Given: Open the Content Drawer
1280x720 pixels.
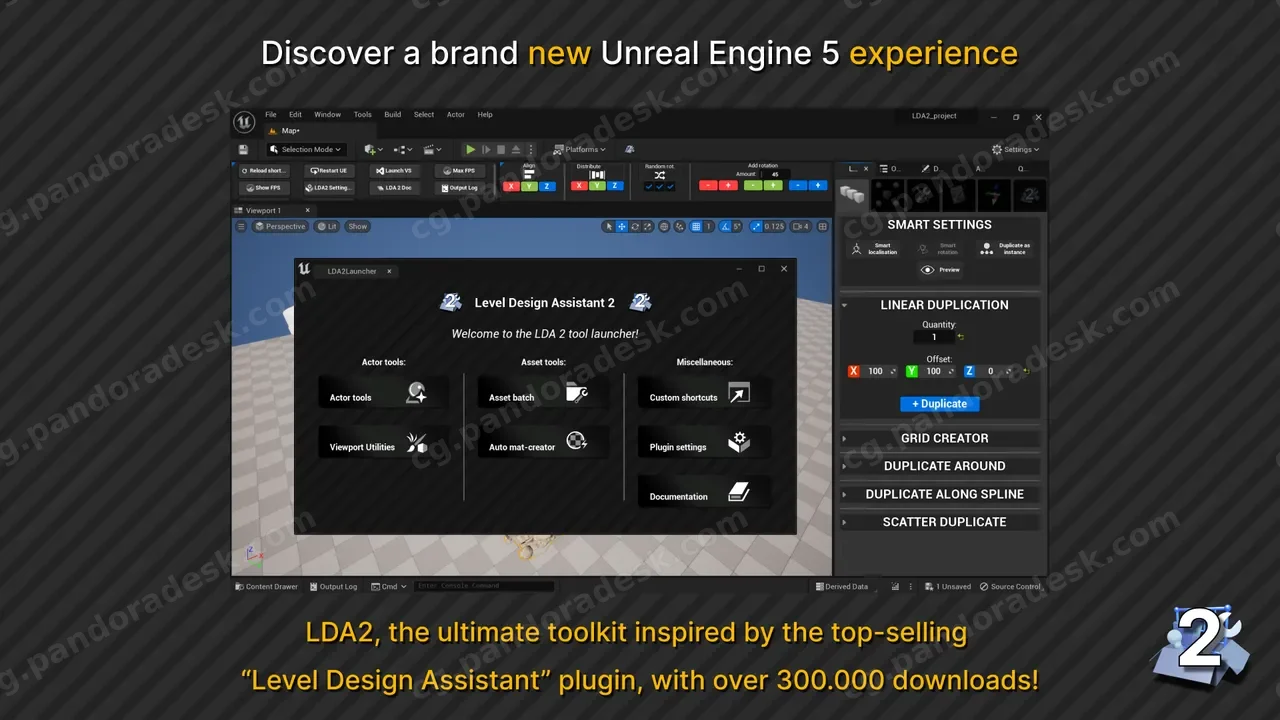Looking at the screenshot, I should [266, 587].
